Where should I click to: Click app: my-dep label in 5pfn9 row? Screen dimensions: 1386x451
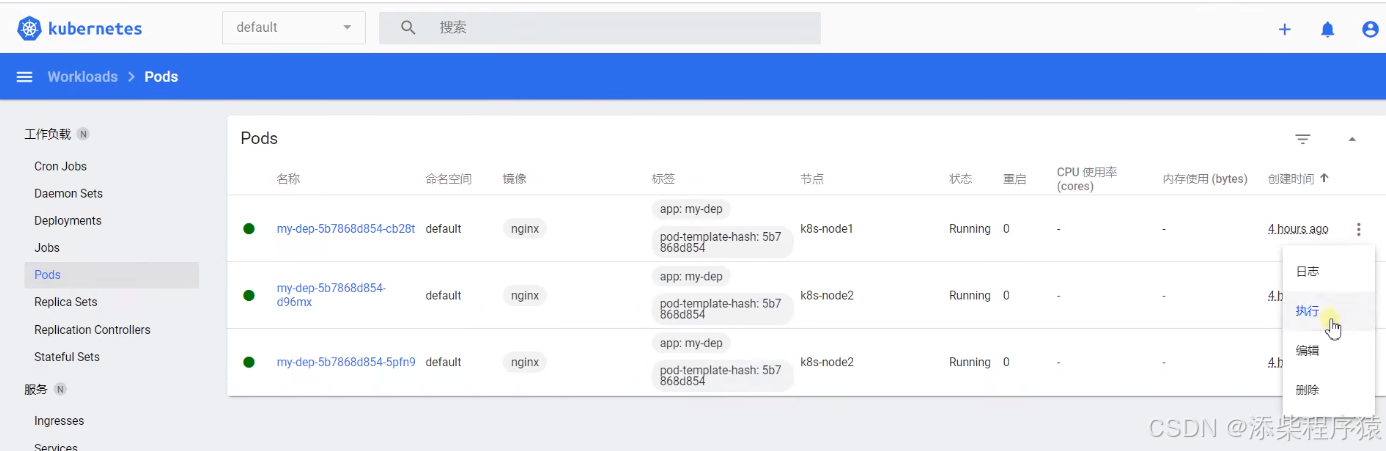[x=691, y=343]
